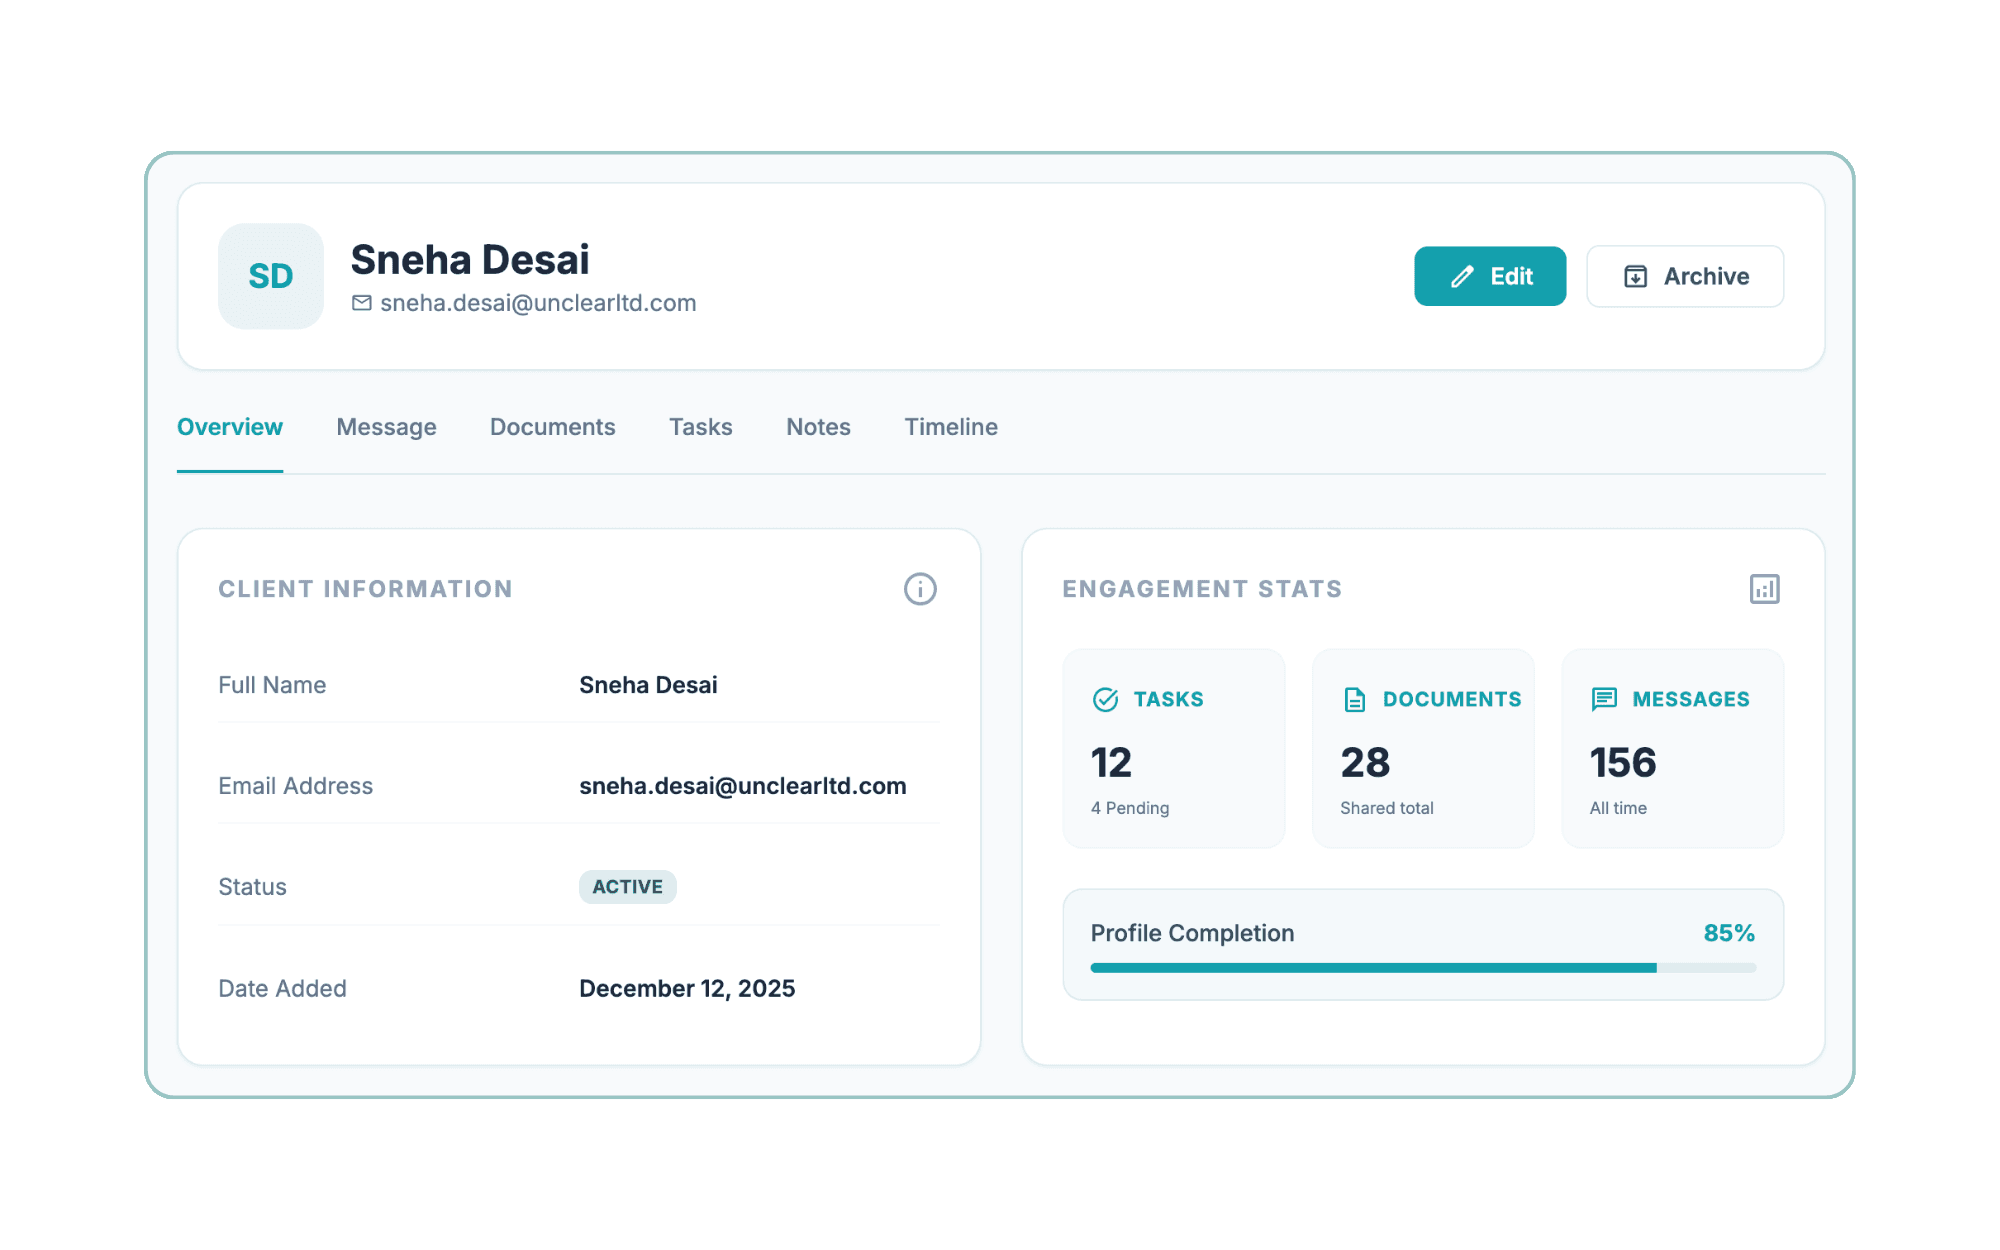2000x1250 pixels.
Task: Click the info icon in Client Information
Action: pyautogui.click(x=920, y=589)
